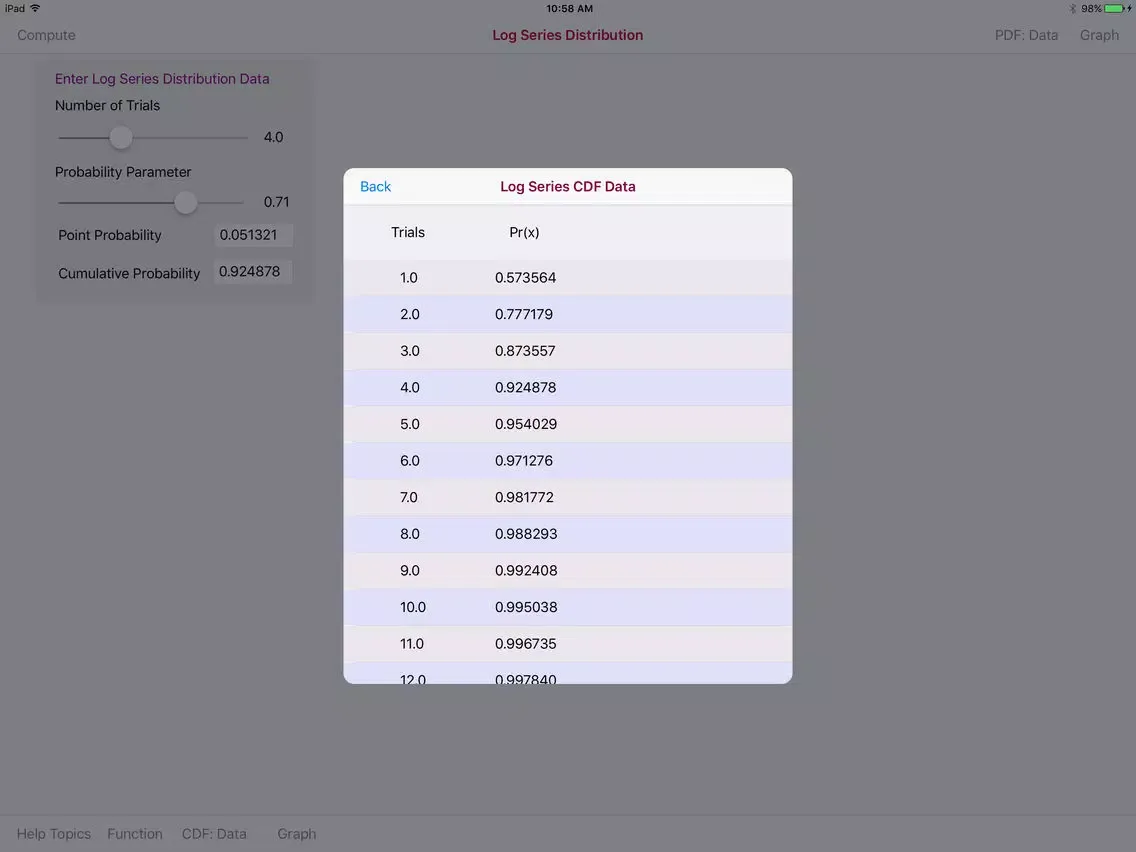Select the value 0.777179
The height and width of the screenshot is (852, 1136).
point(524,314)
